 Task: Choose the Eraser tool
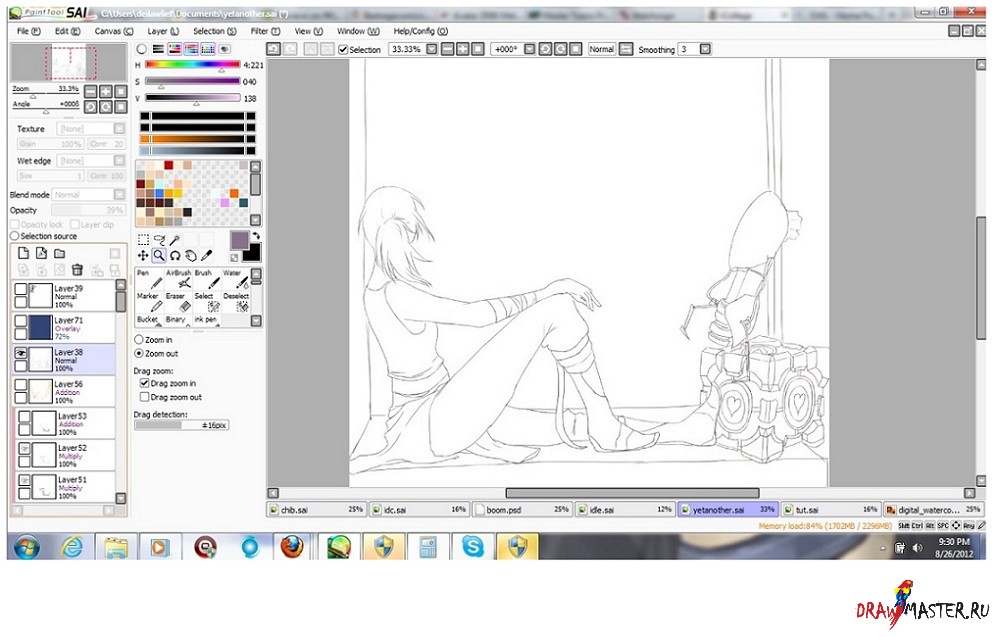coord(178,303)
